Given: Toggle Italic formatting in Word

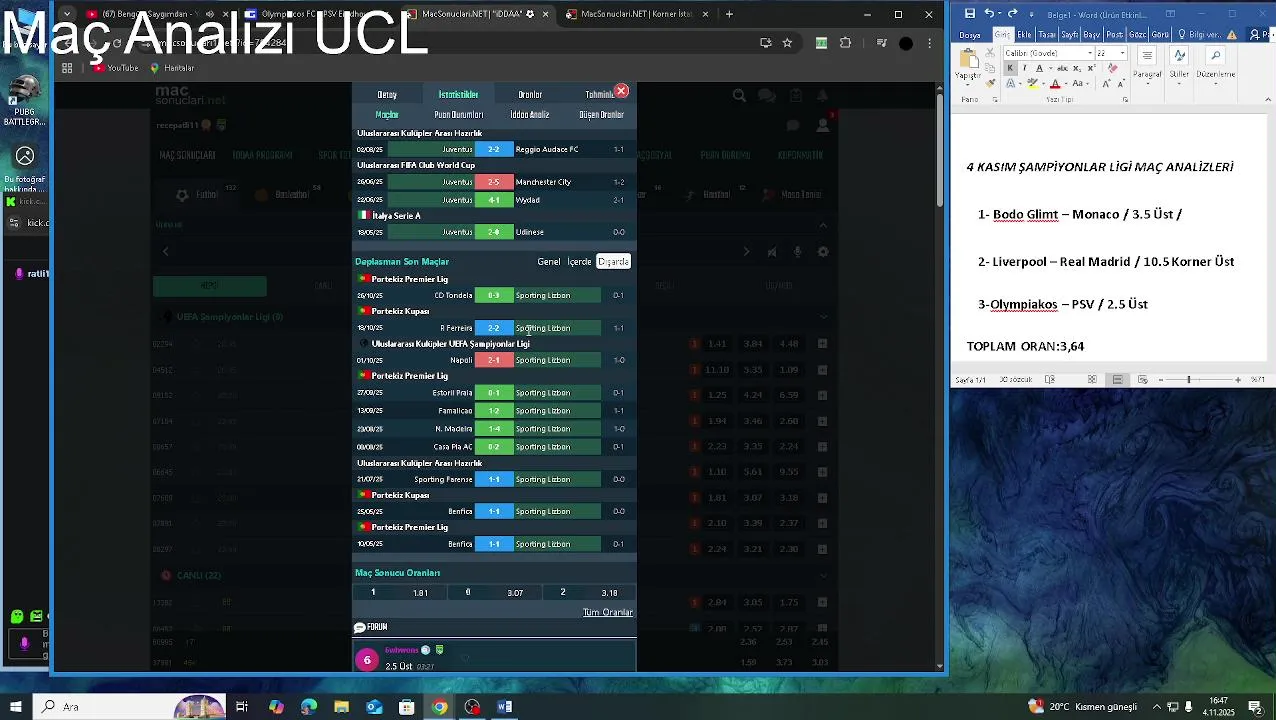Looking at the screenshot, I should [1025, 68].
